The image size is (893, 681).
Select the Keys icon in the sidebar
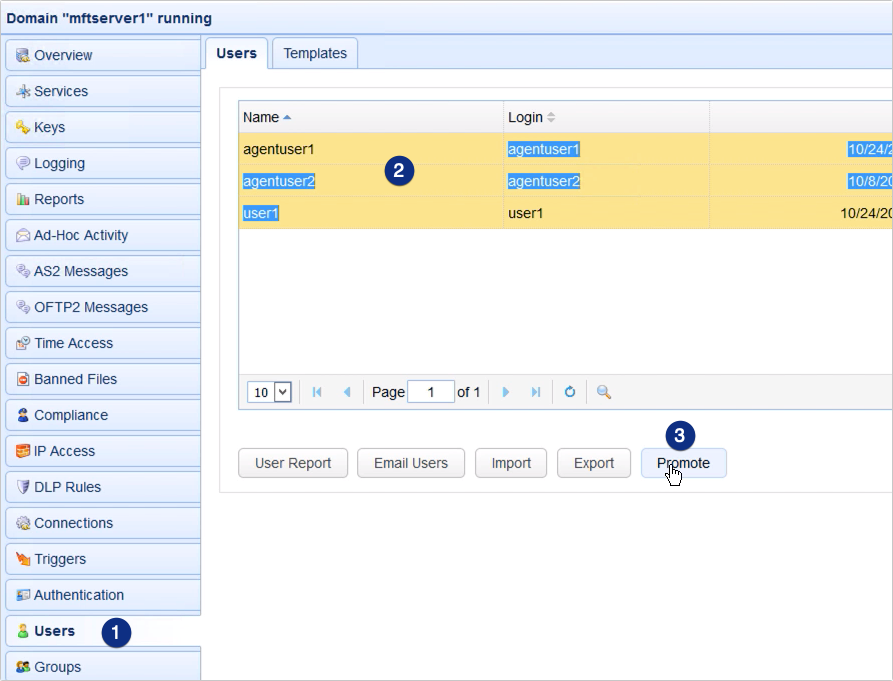point(22,127)
